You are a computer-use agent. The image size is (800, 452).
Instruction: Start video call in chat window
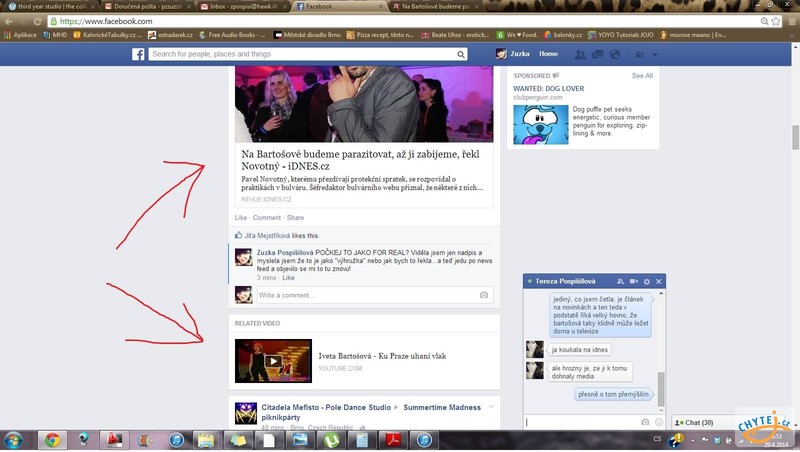[634, 282]
